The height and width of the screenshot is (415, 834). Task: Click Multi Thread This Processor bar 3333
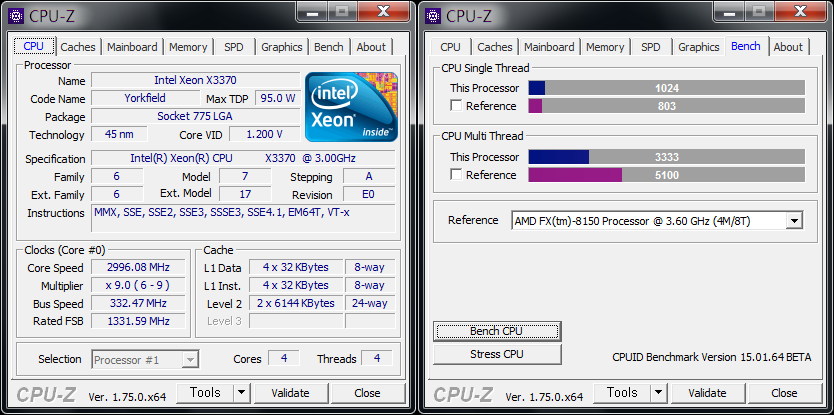(666, 157)
